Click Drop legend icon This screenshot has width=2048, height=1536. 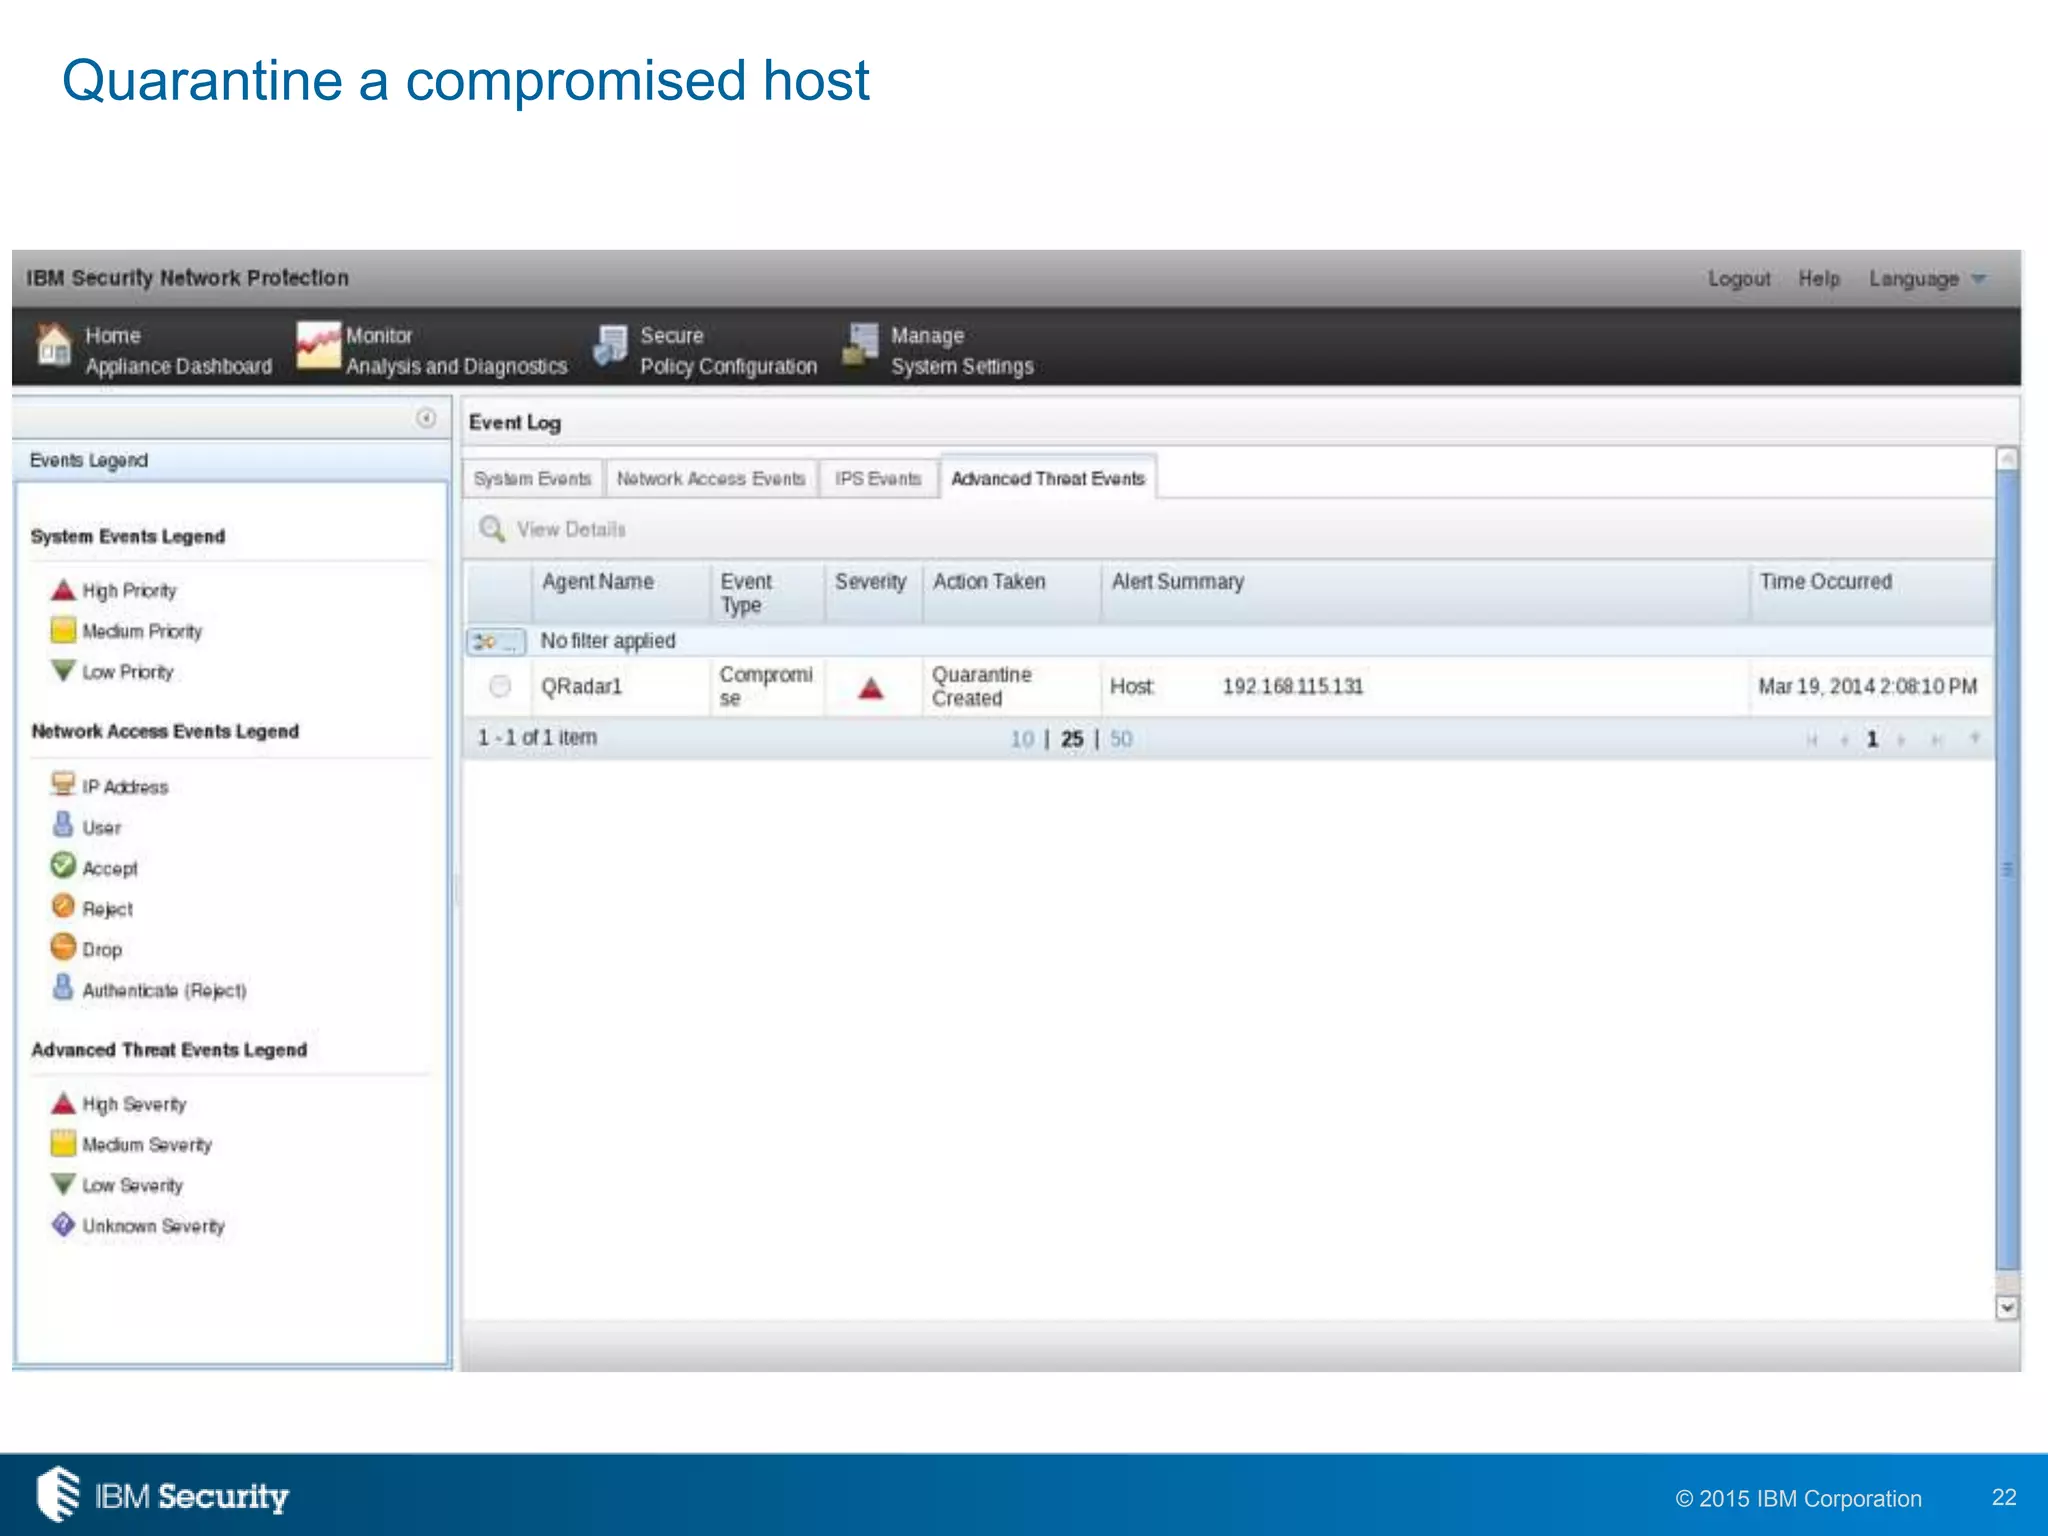pyautogui.click(x=63, y=946)
